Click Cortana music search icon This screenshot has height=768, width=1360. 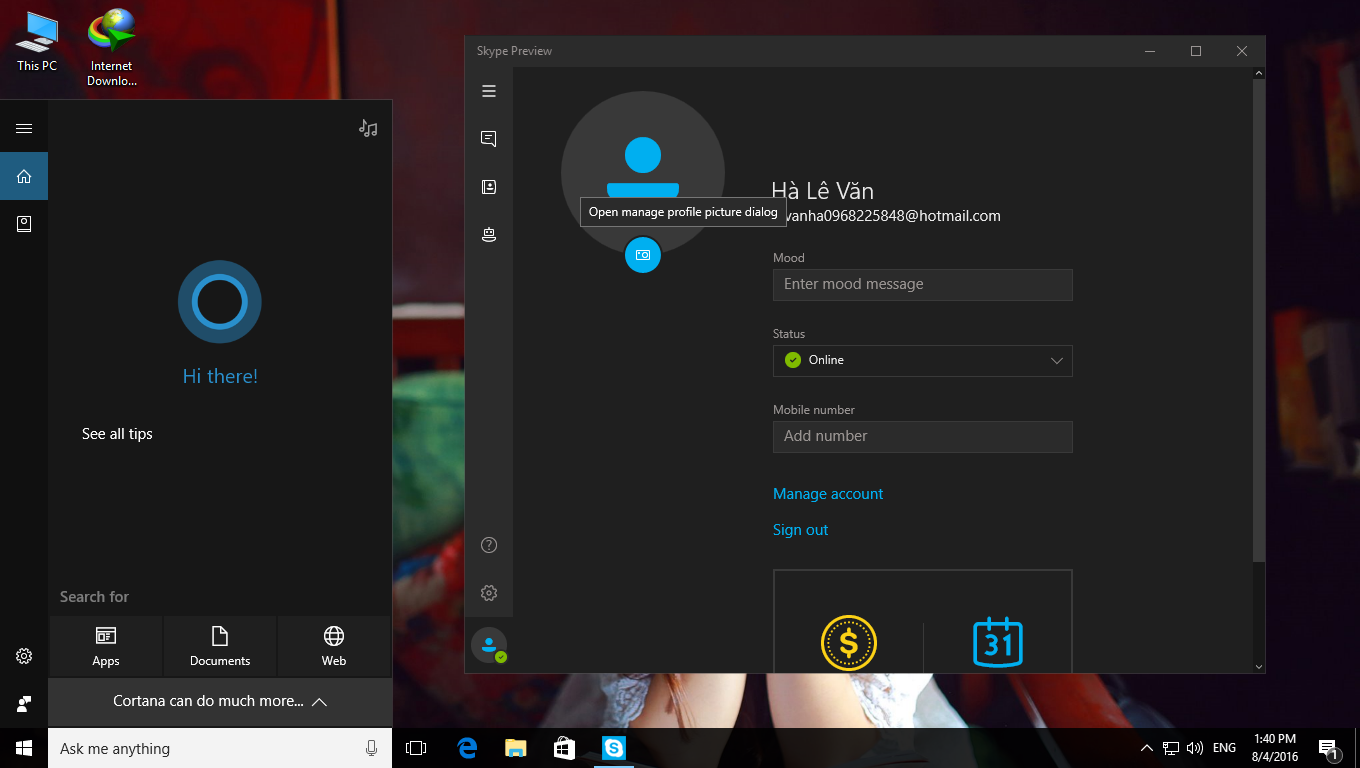[x=369, y=128]
